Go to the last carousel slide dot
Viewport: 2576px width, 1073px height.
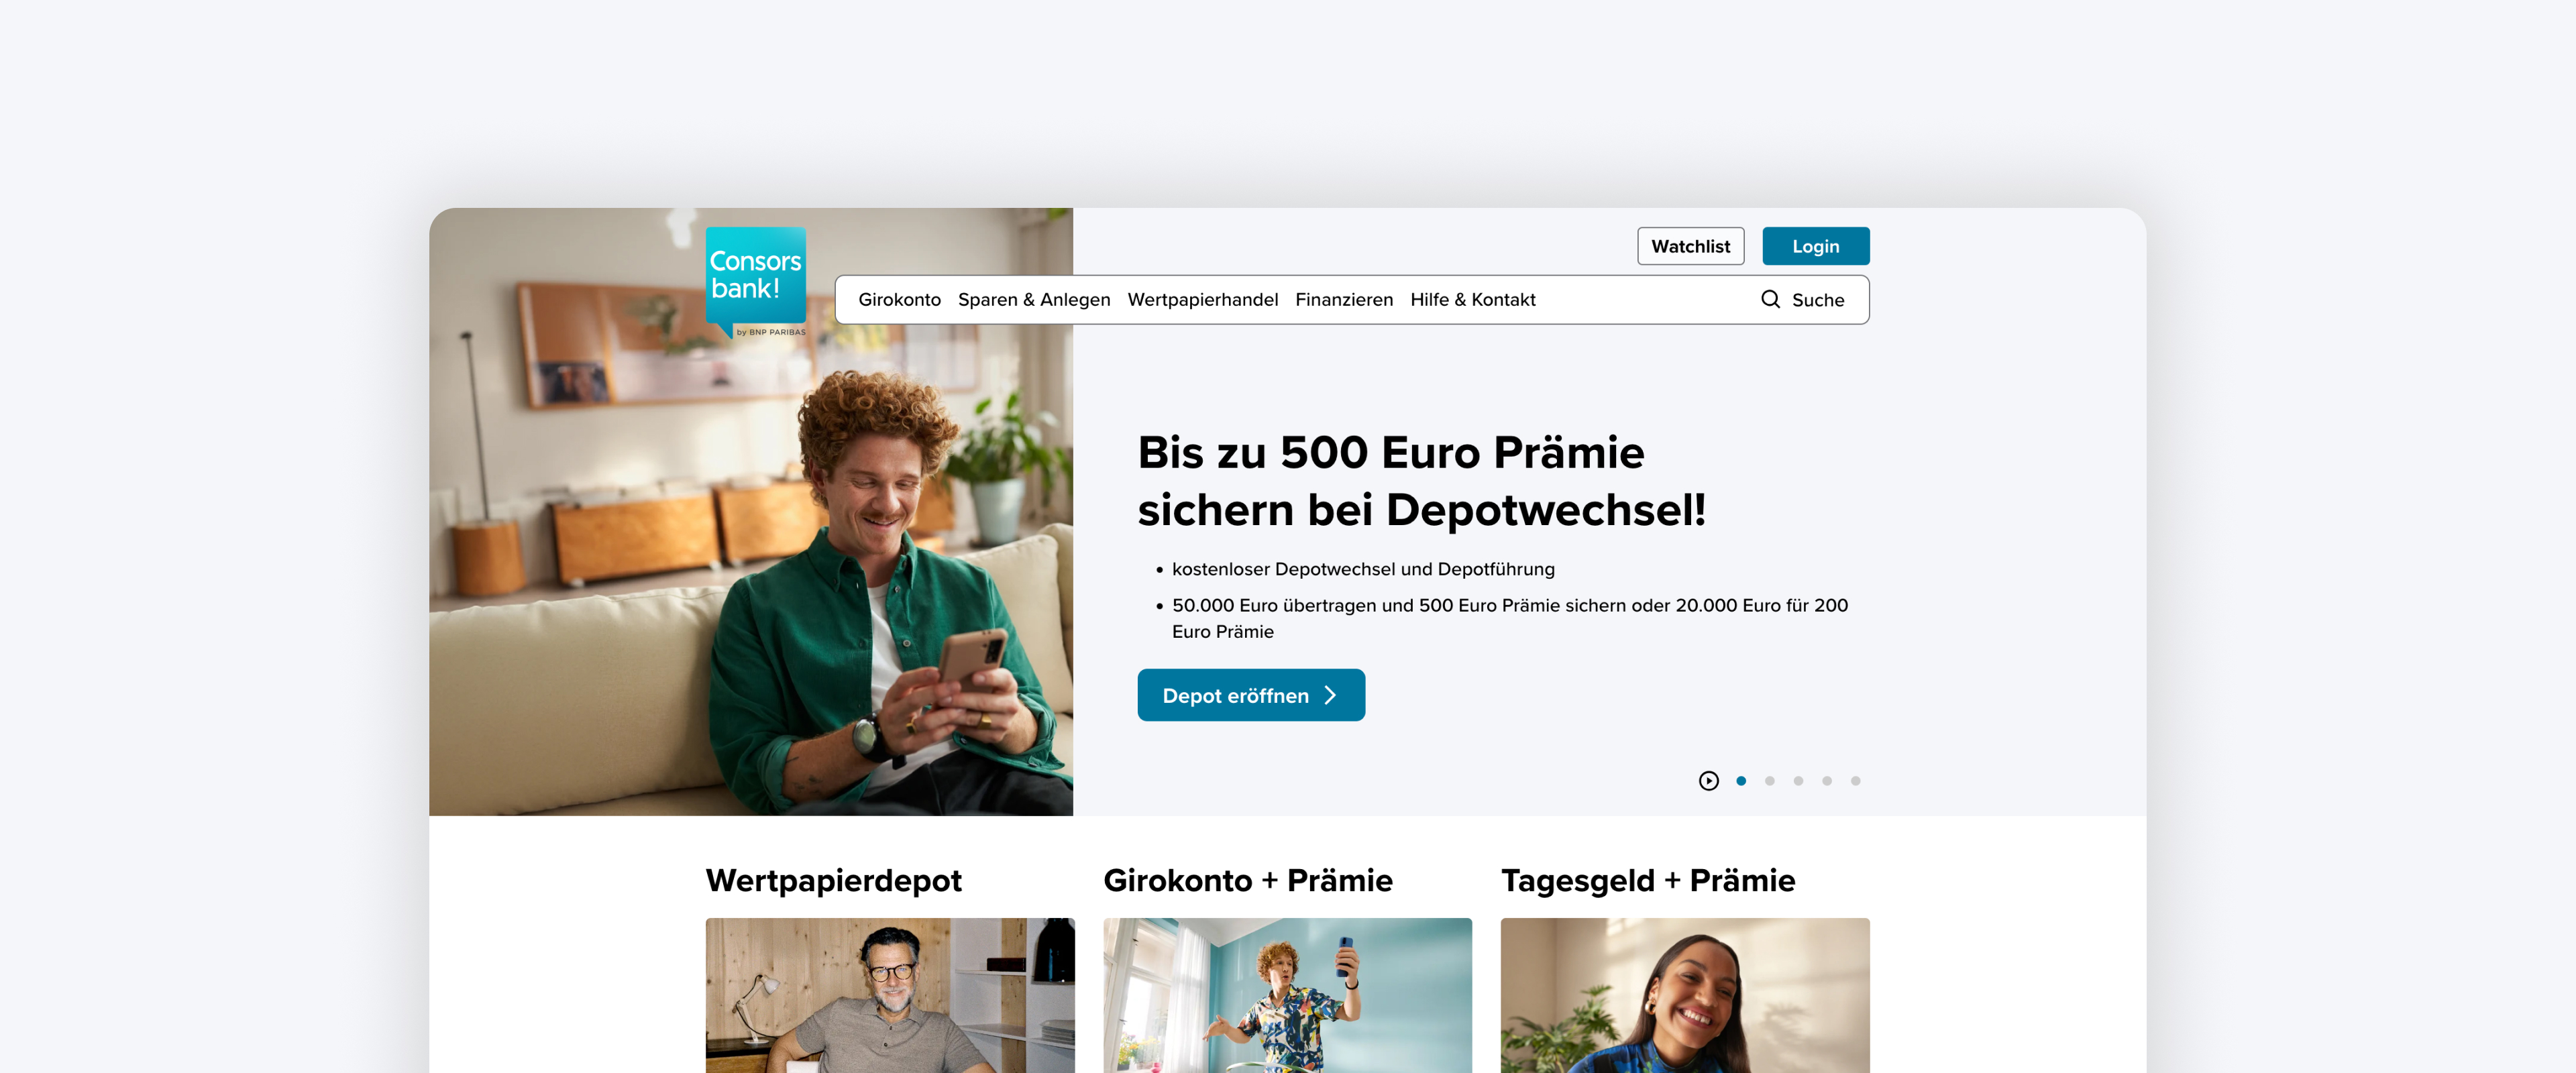pyautogui.click(x=1856, y=781)
